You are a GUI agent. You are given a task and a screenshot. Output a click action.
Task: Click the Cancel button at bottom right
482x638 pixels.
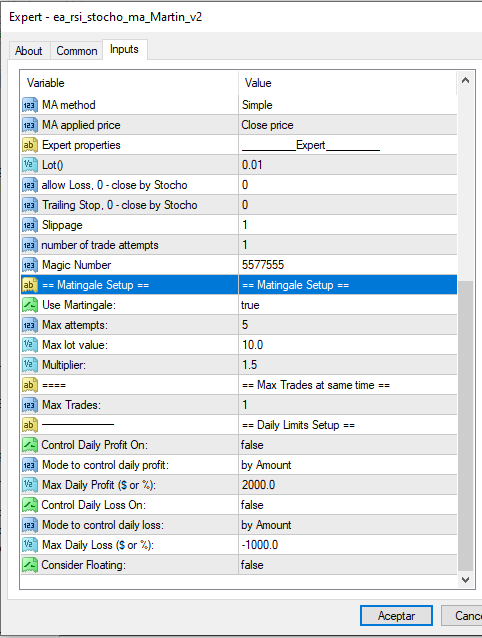462,616
